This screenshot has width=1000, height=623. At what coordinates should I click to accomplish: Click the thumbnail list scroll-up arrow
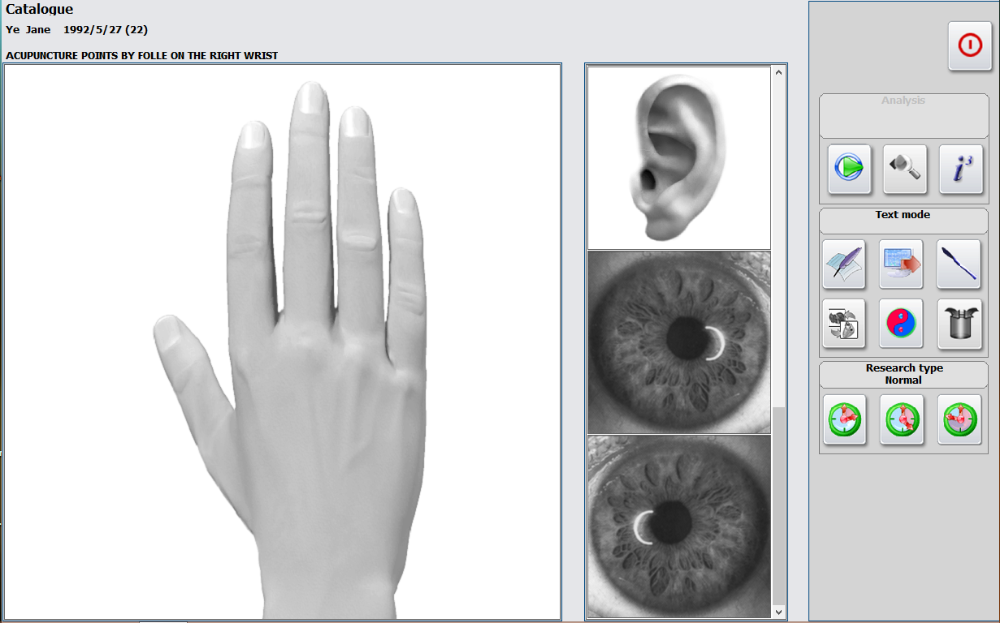pos(779,73)
